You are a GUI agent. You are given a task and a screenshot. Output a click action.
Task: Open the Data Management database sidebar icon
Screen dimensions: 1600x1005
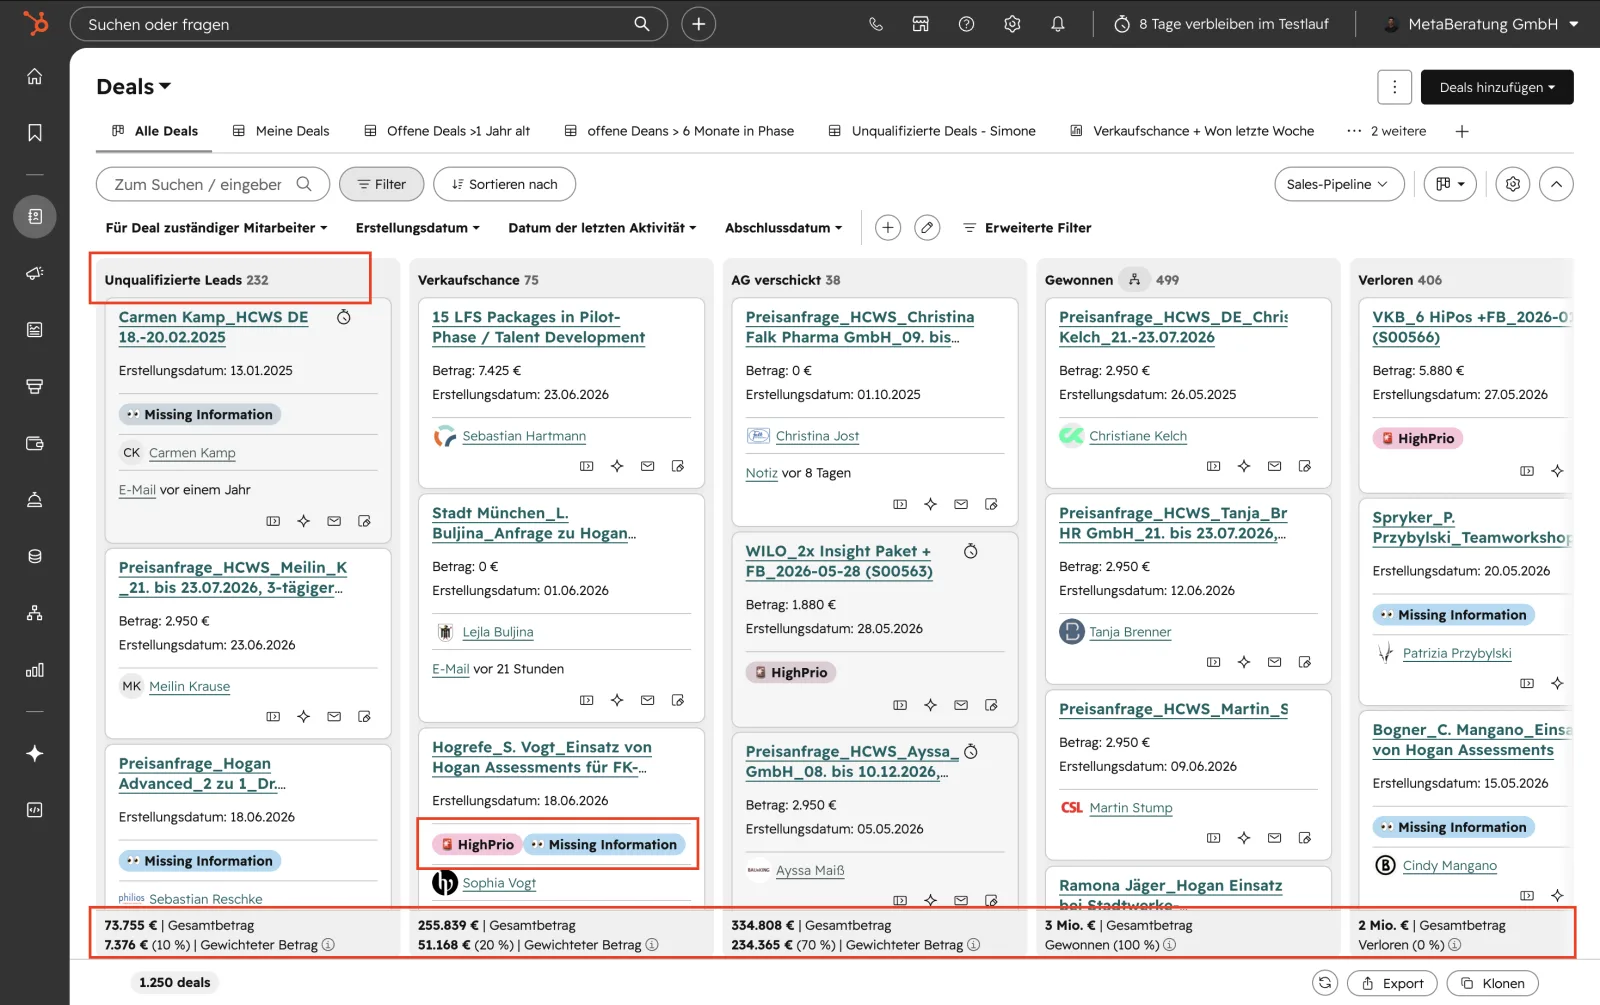pos(35,556)
